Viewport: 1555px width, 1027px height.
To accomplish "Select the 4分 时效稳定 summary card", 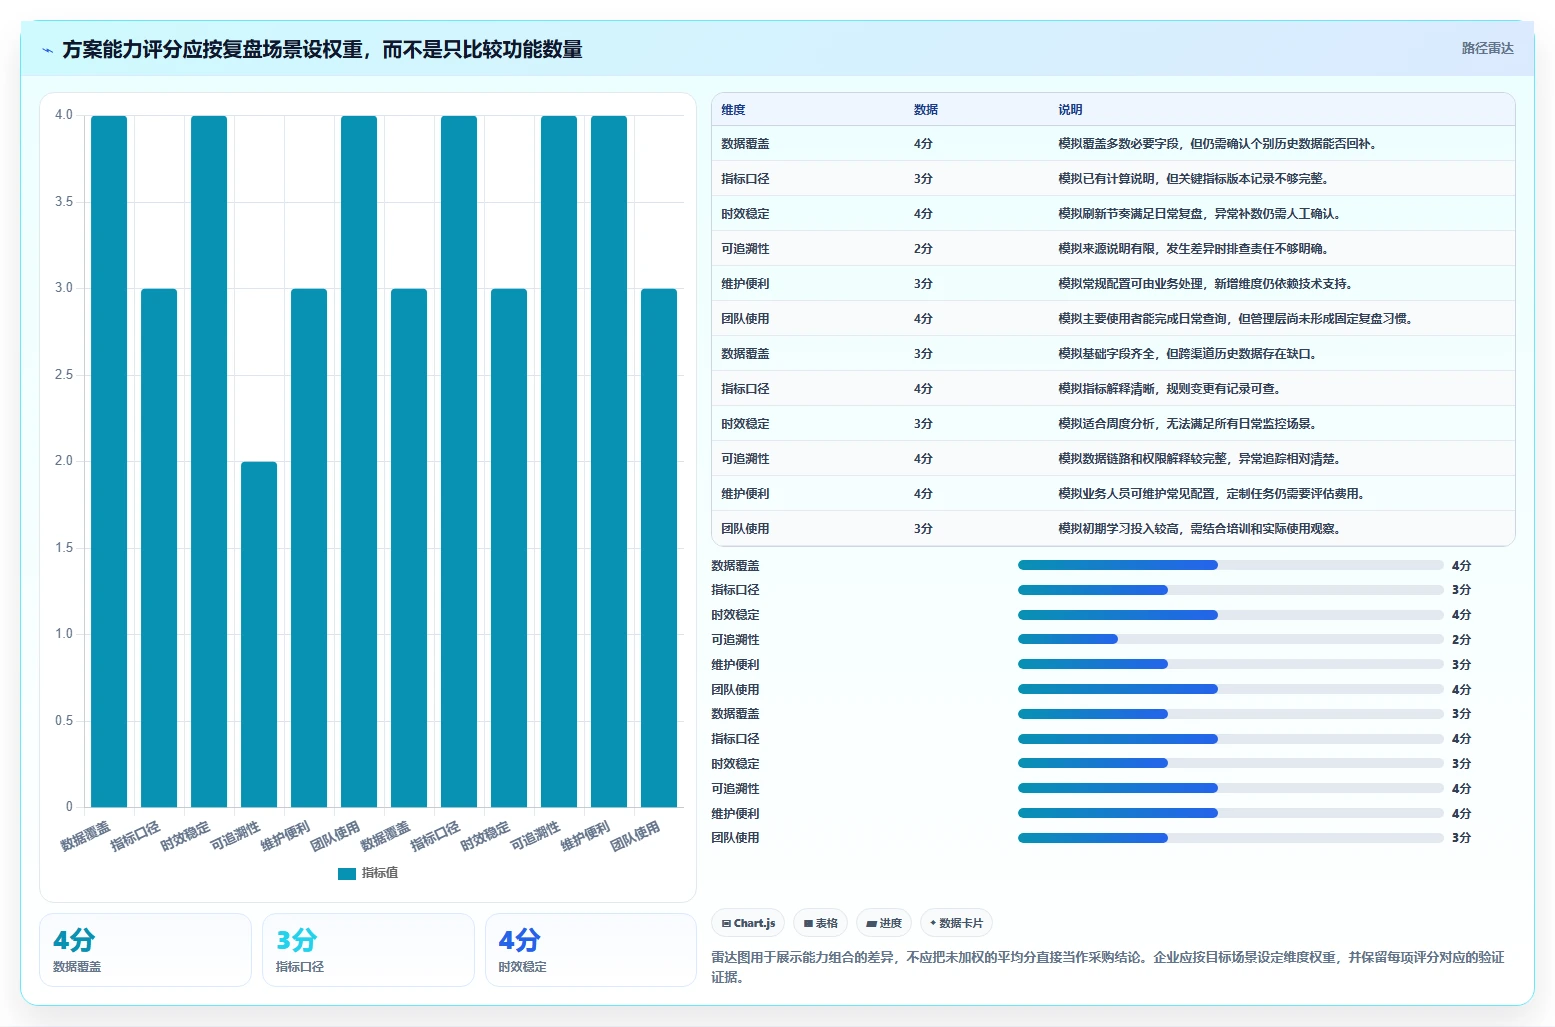I will 591,950.
